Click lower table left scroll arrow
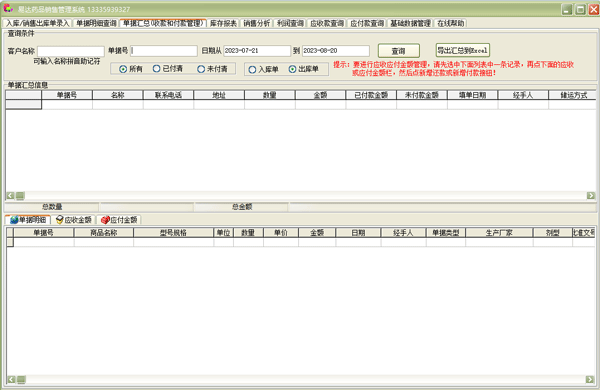The height and width of the screenshot is (390, 600). click(11, 380)
